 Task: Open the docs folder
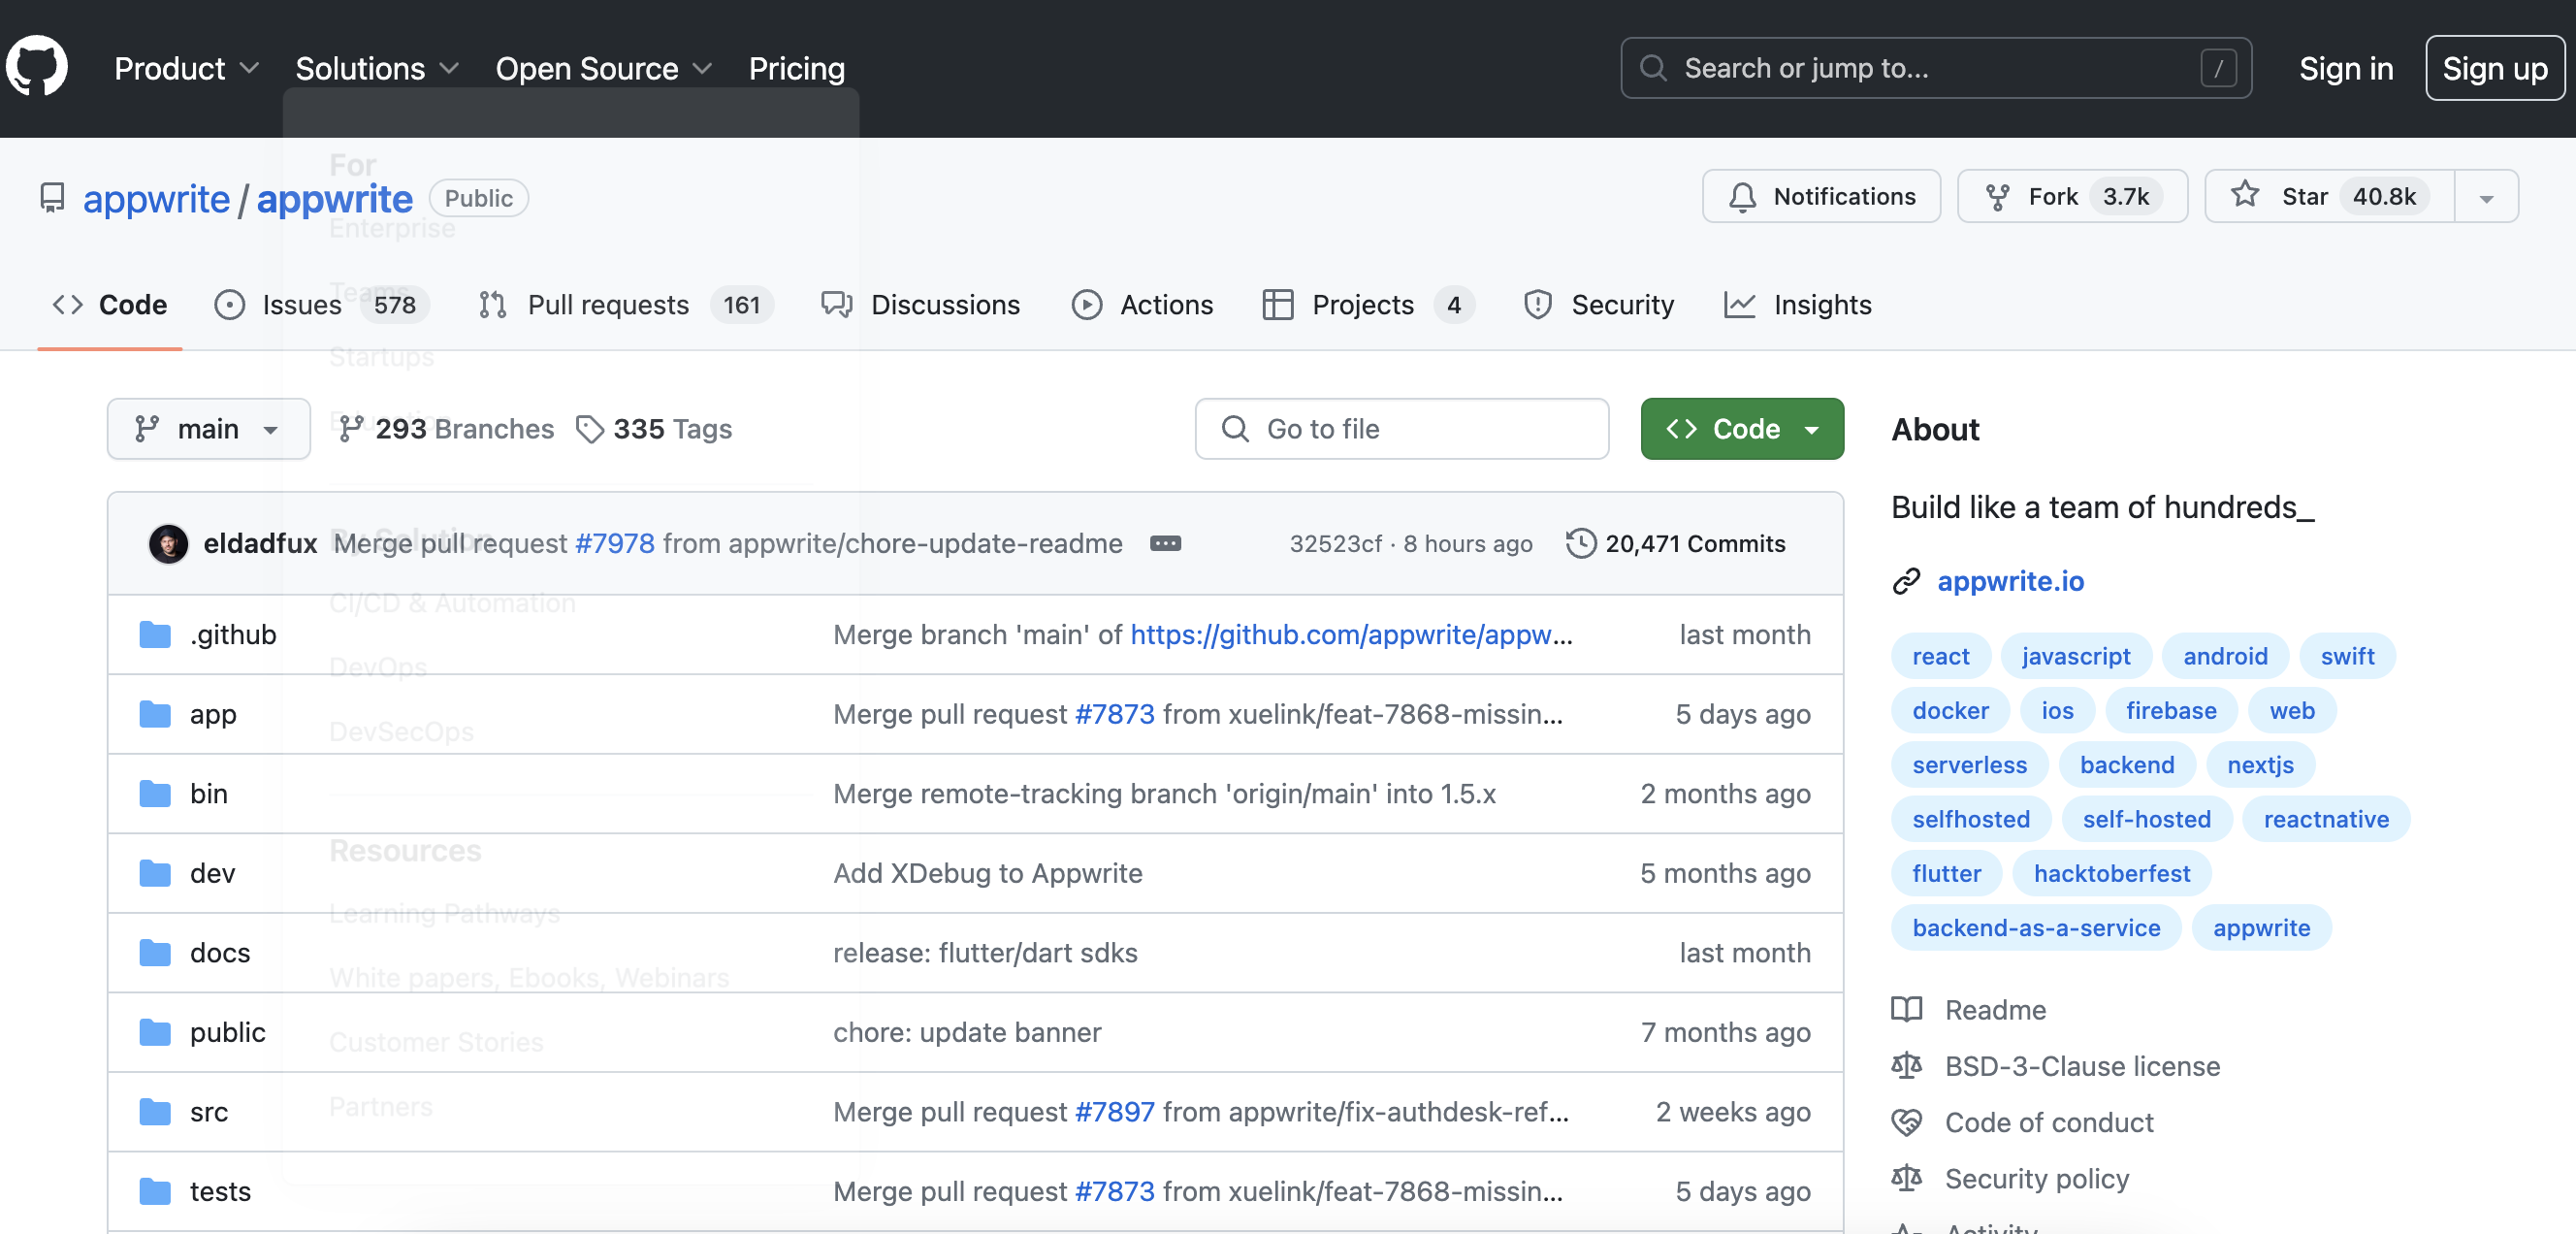click(220, 952)
